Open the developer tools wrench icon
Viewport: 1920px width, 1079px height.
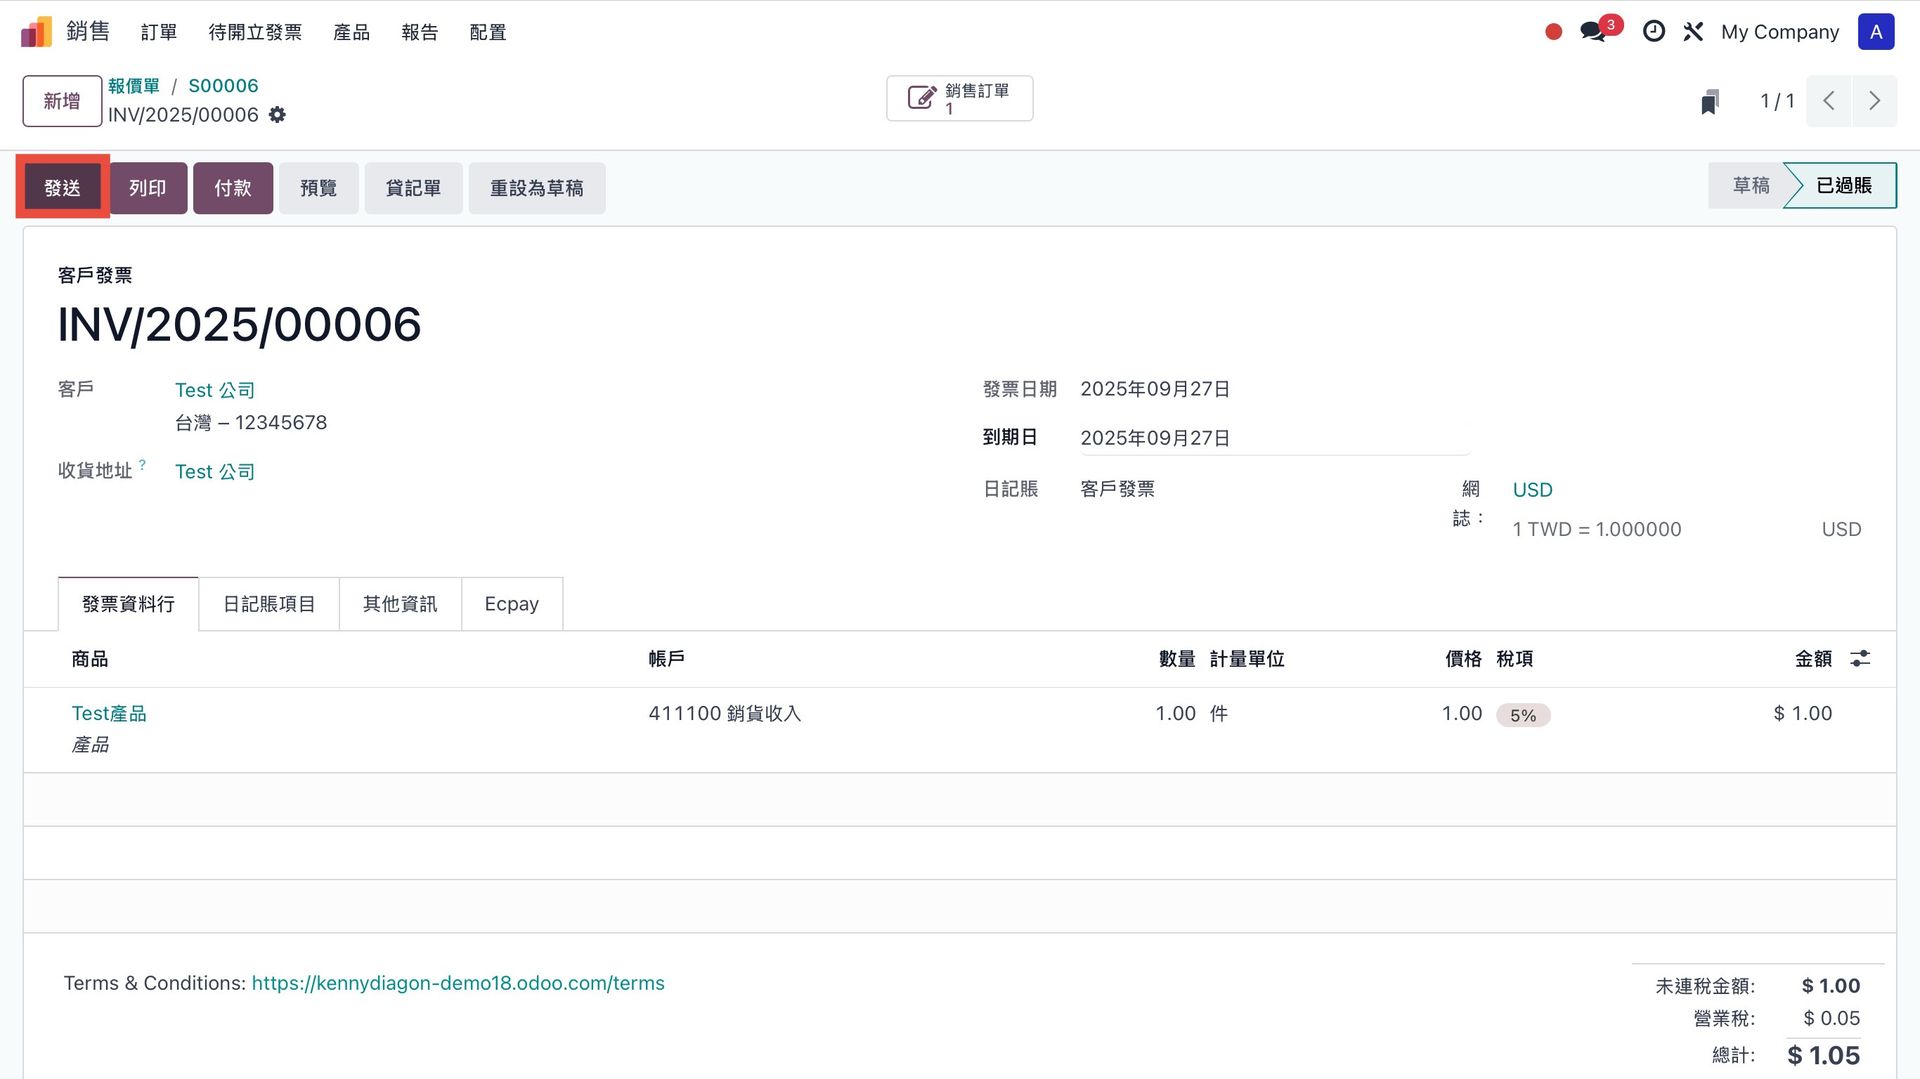coord(1693,32)
